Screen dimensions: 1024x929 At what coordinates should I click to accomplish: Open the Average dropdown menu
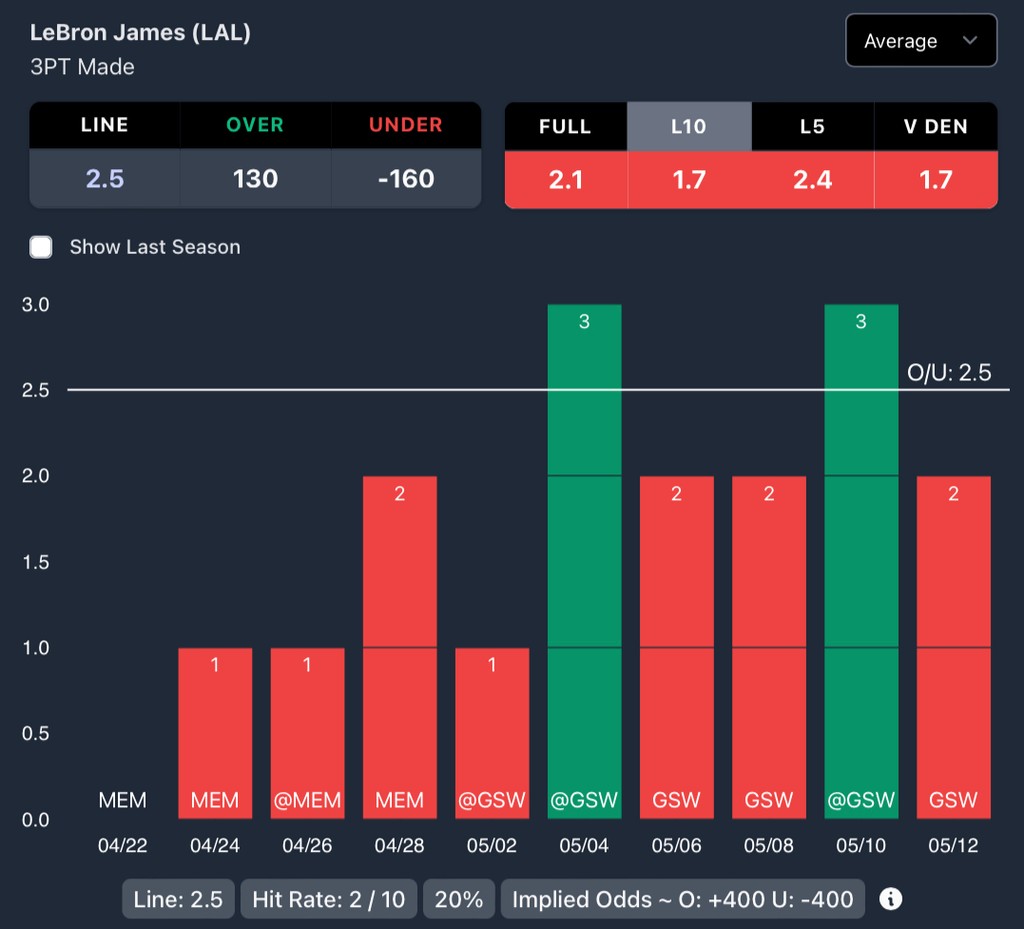click(921, 40)
